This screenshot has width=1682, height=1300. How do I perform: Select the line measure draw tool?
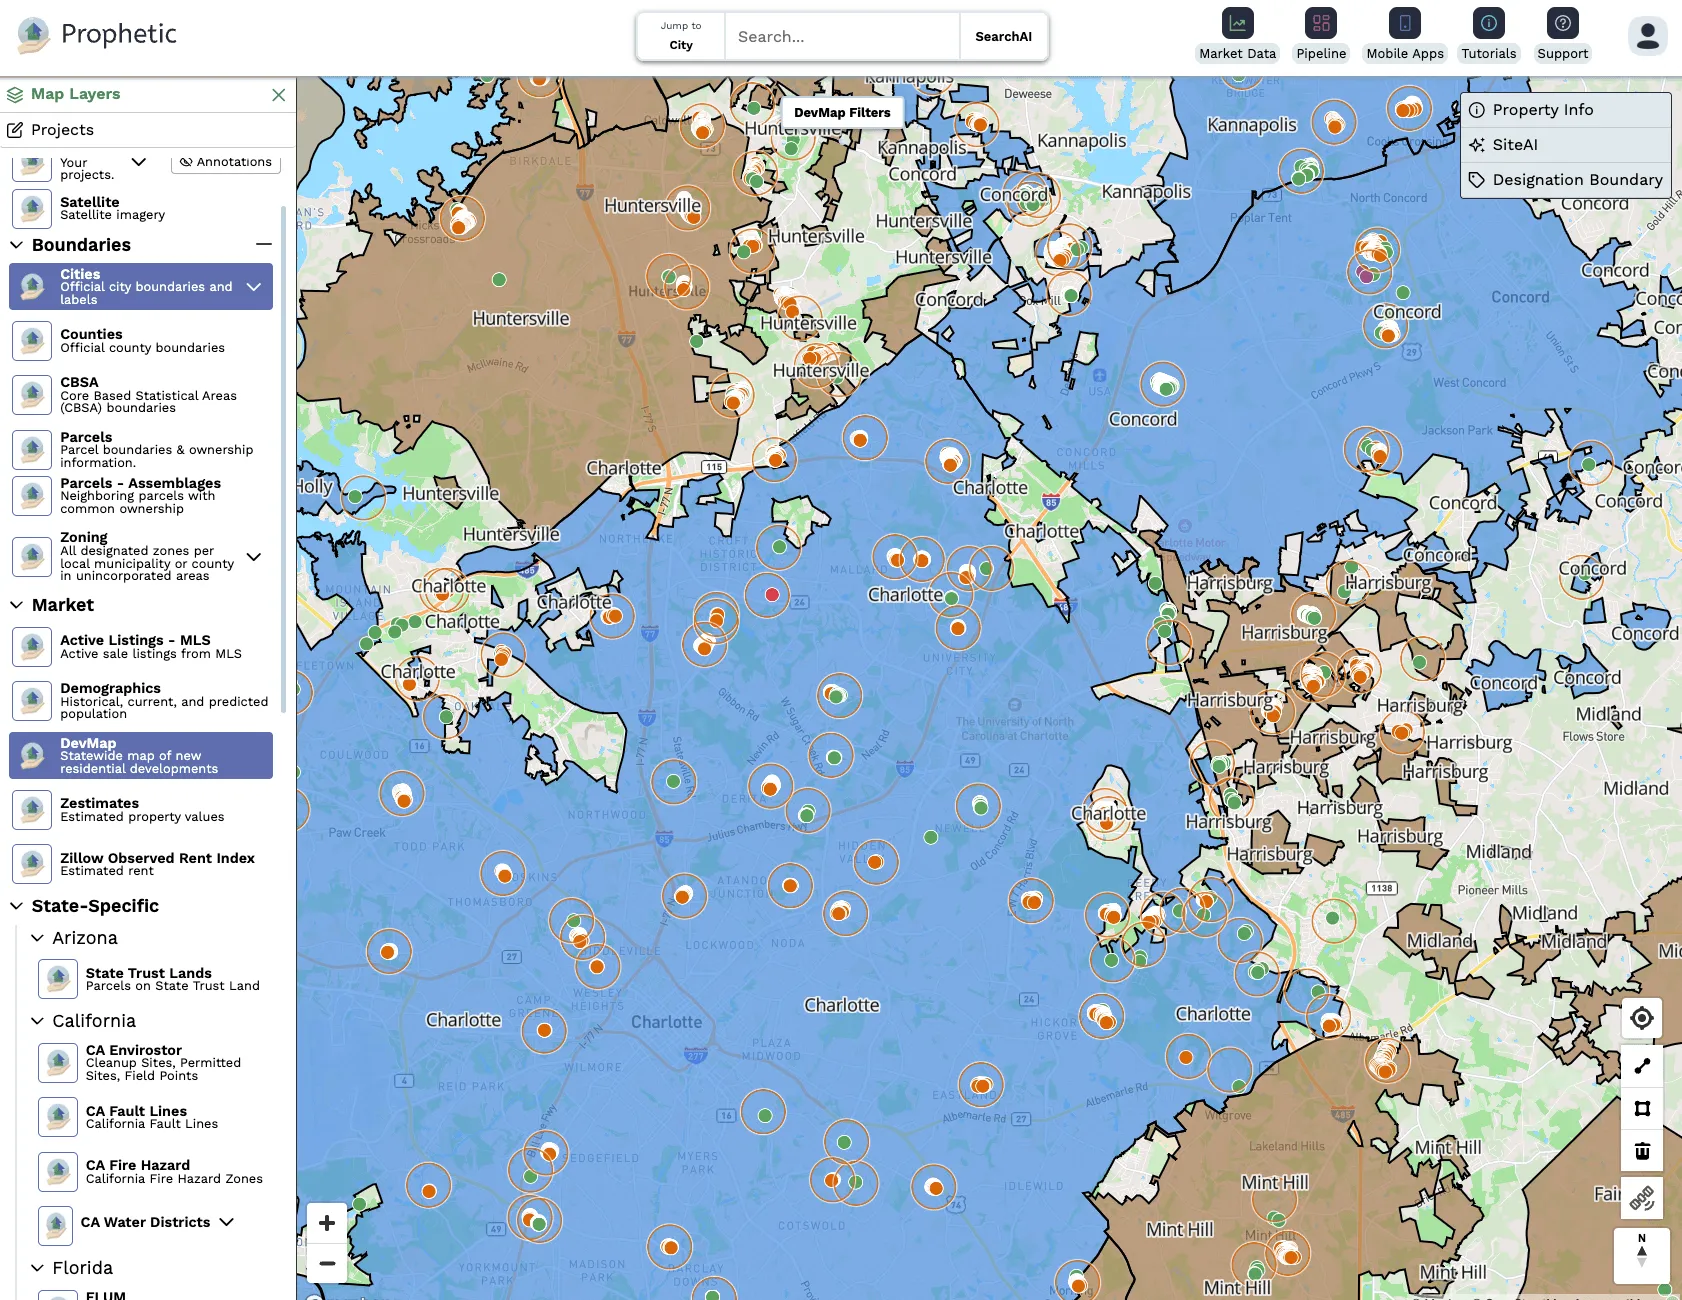[x=1642, y=1066]
